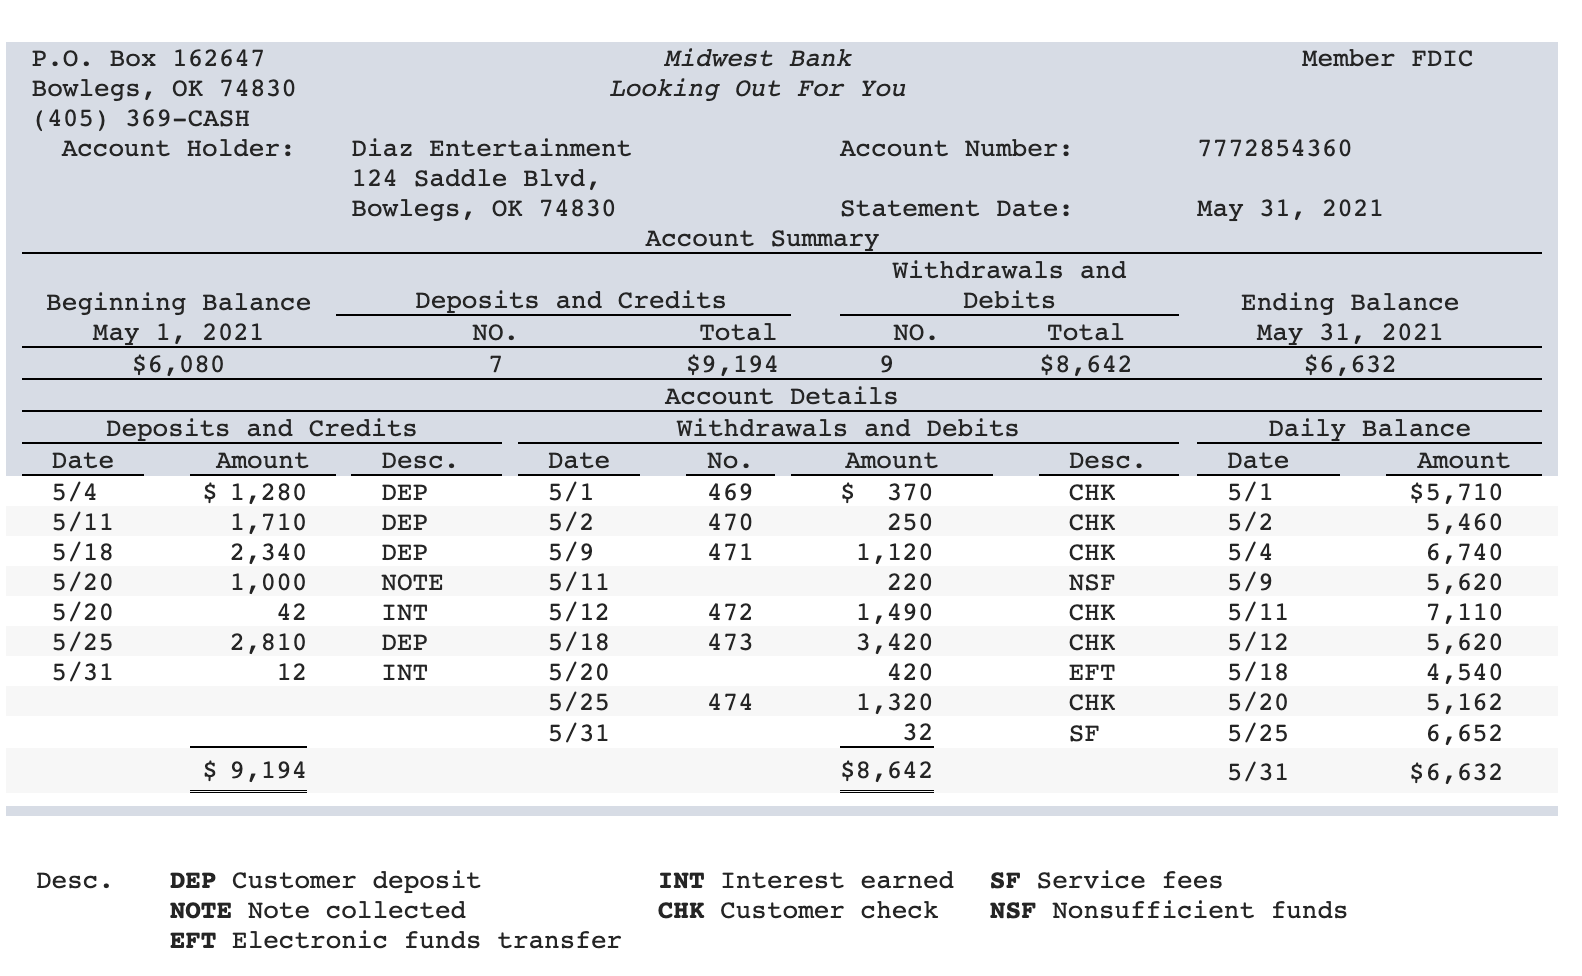
Task: Select the SF description code in withdrawals
Action: 1084,734
